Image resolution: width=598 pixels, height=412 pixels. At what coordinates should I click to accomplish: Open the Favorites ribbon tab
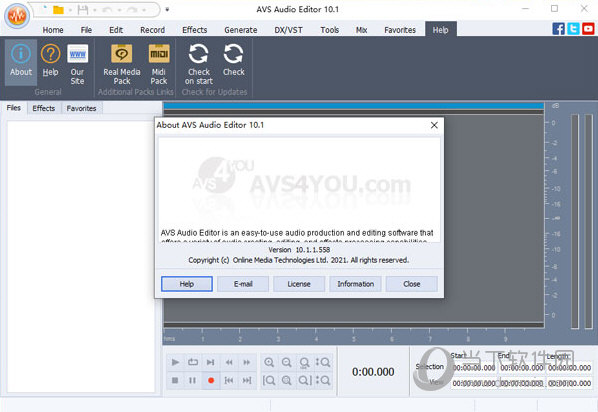[x=400, y=30]
